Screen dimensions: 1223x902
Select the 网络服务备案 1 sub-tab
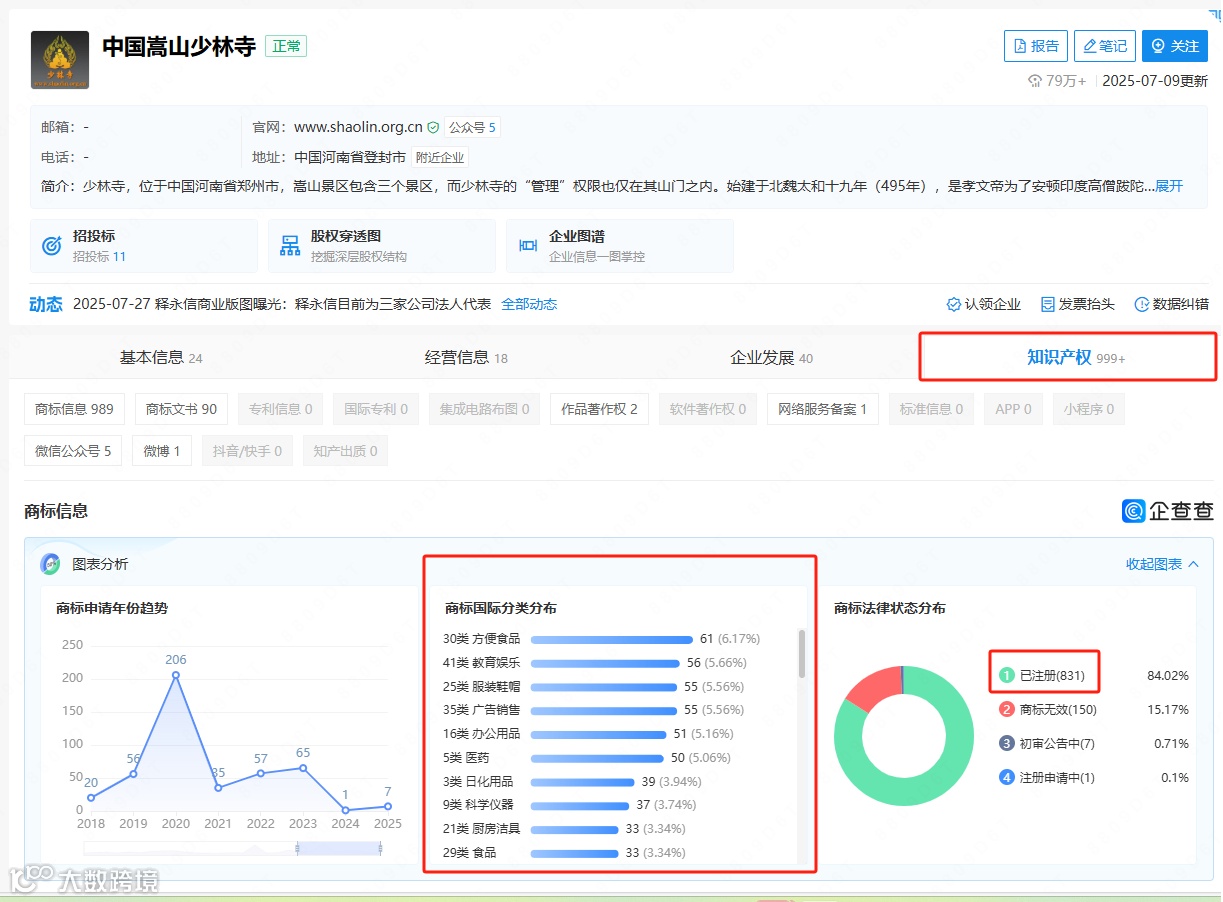point(823,409)
